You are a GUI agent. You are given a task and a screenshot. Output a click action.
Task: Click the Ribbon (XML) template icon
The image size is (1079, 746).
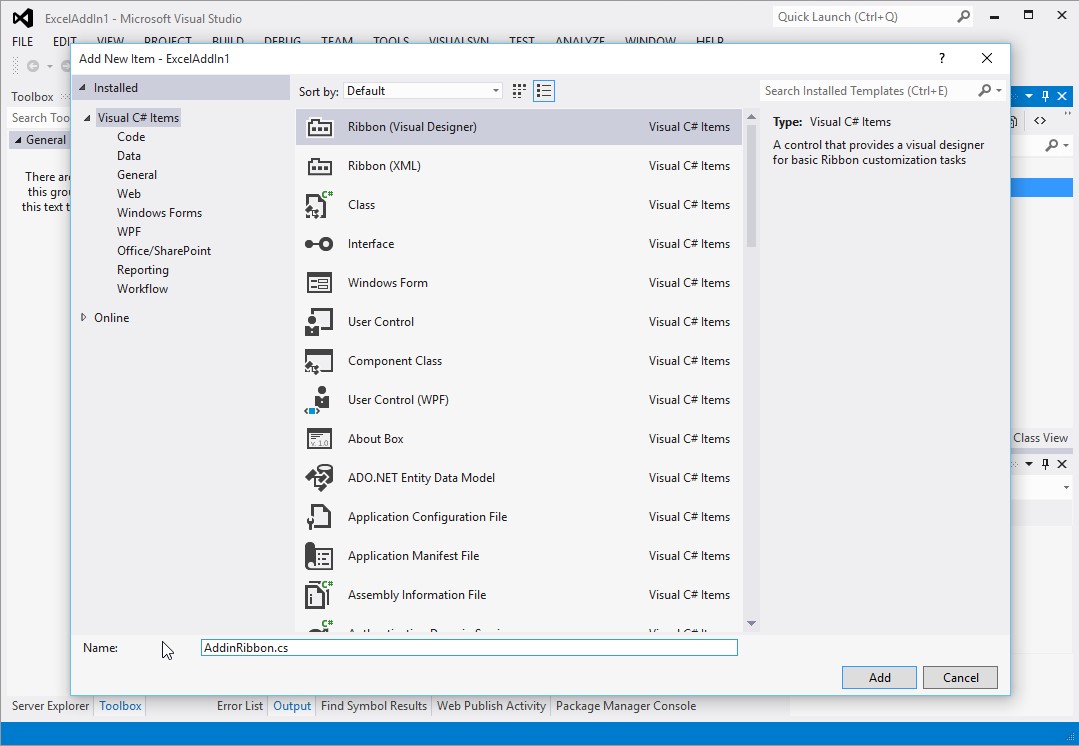click(319, 166)
